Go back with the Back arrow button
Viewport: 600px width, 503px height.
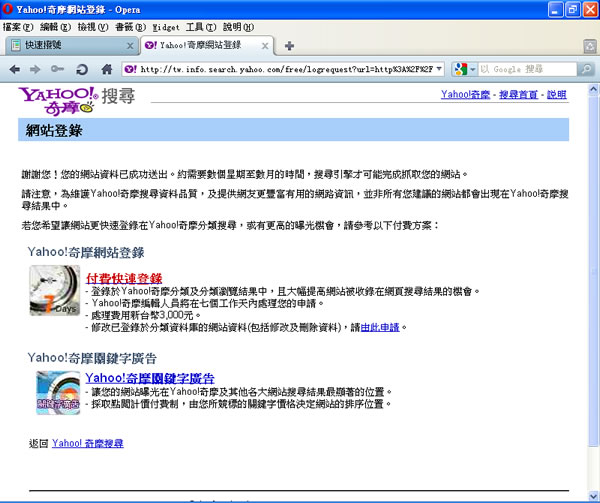tap(15, 69)
